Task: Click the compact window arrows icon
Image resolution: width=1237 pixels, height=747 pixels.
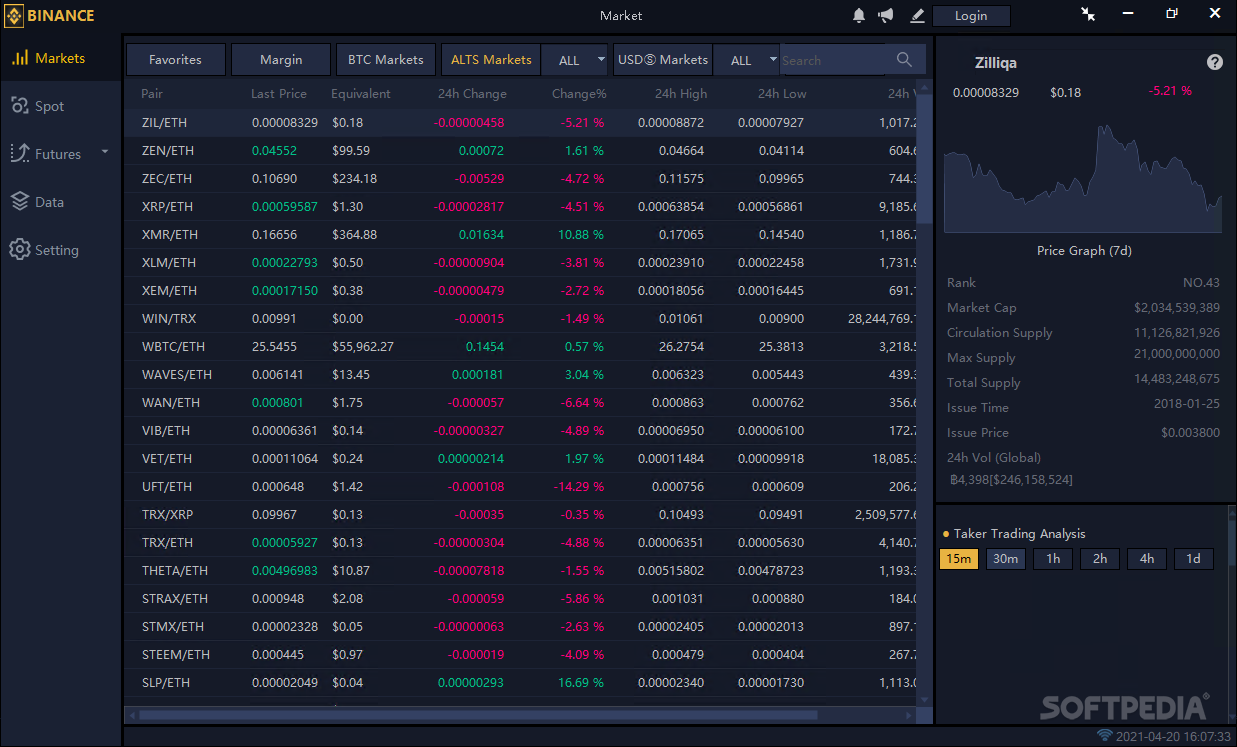Action: (x=1089, y=14)
